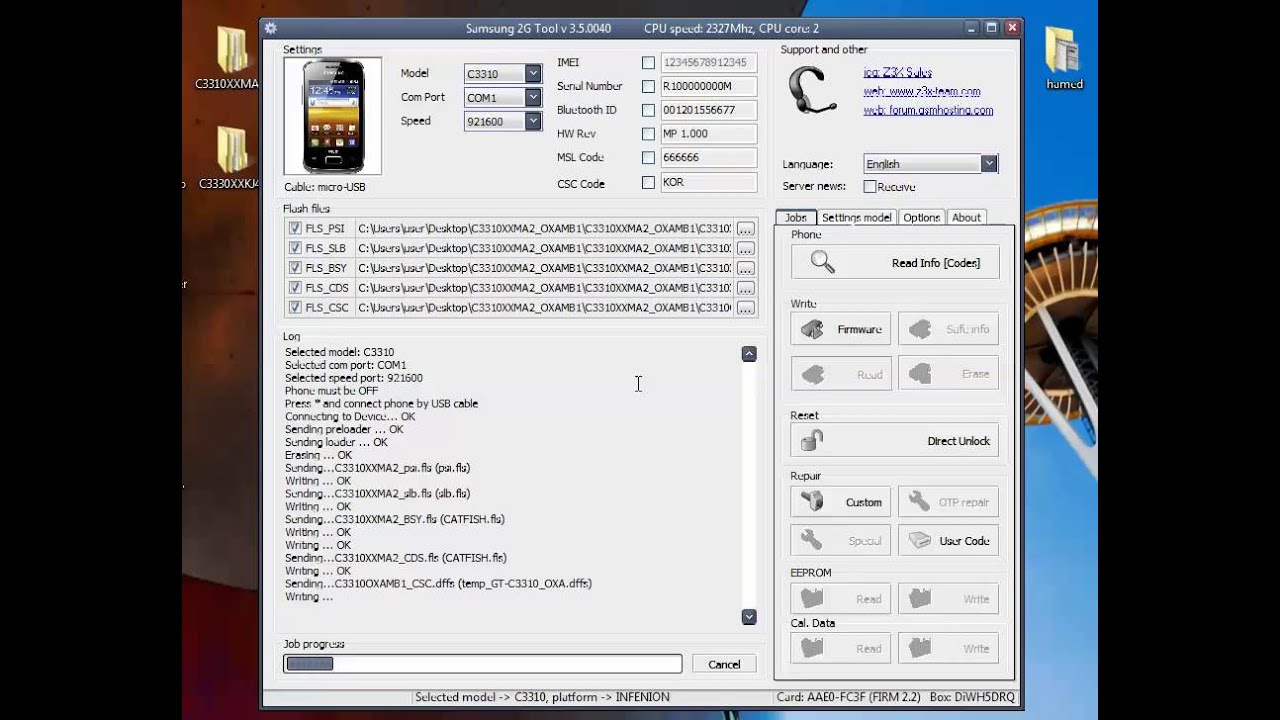Open the forum.gsmhosting.com link
Image resolution: width=1280 pixels, height=720 pixels.
[928, 110]
